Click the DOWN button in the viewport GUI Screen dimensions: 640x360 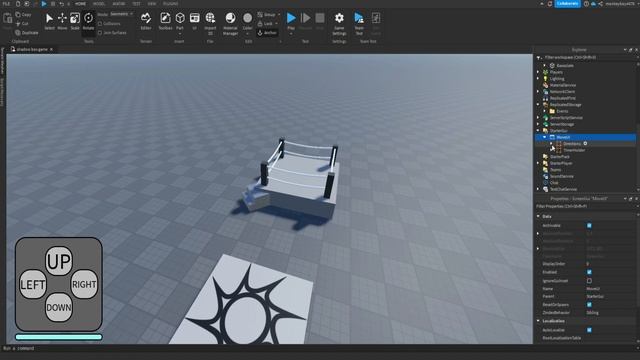tap(59, 308)
